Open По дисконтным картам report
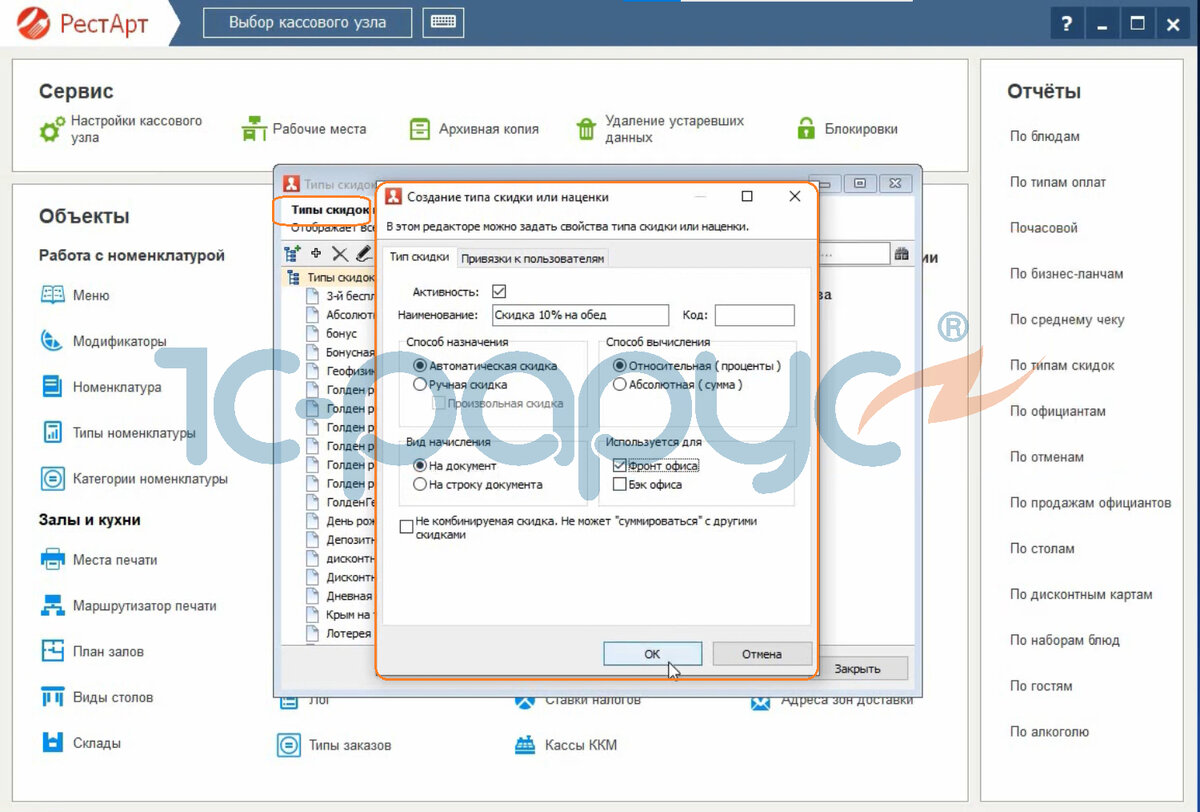Image resolution: width=1200 pixels, height=812 pixels. [x=1081, y=594]
